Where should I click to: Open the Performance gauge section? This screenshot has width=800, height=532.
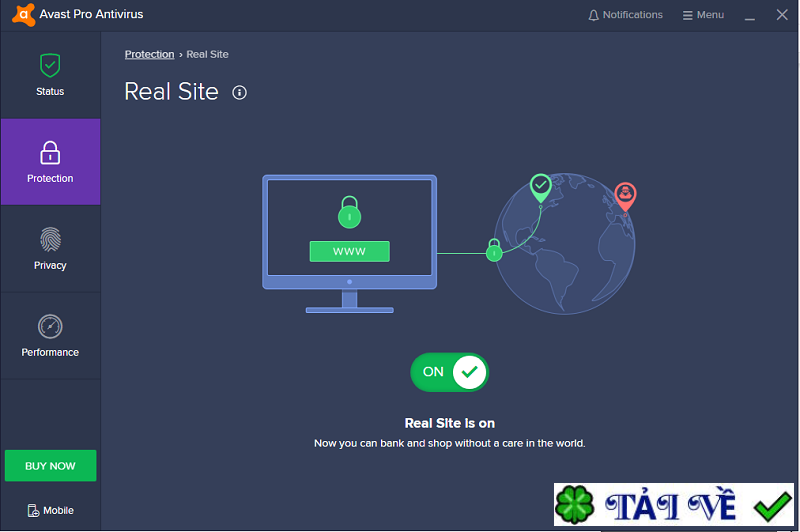click(x=50, y=336)
